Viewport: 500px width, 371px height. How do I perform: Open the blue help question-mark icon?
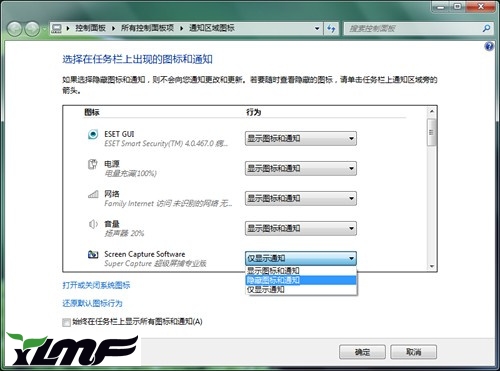(489, 46)
